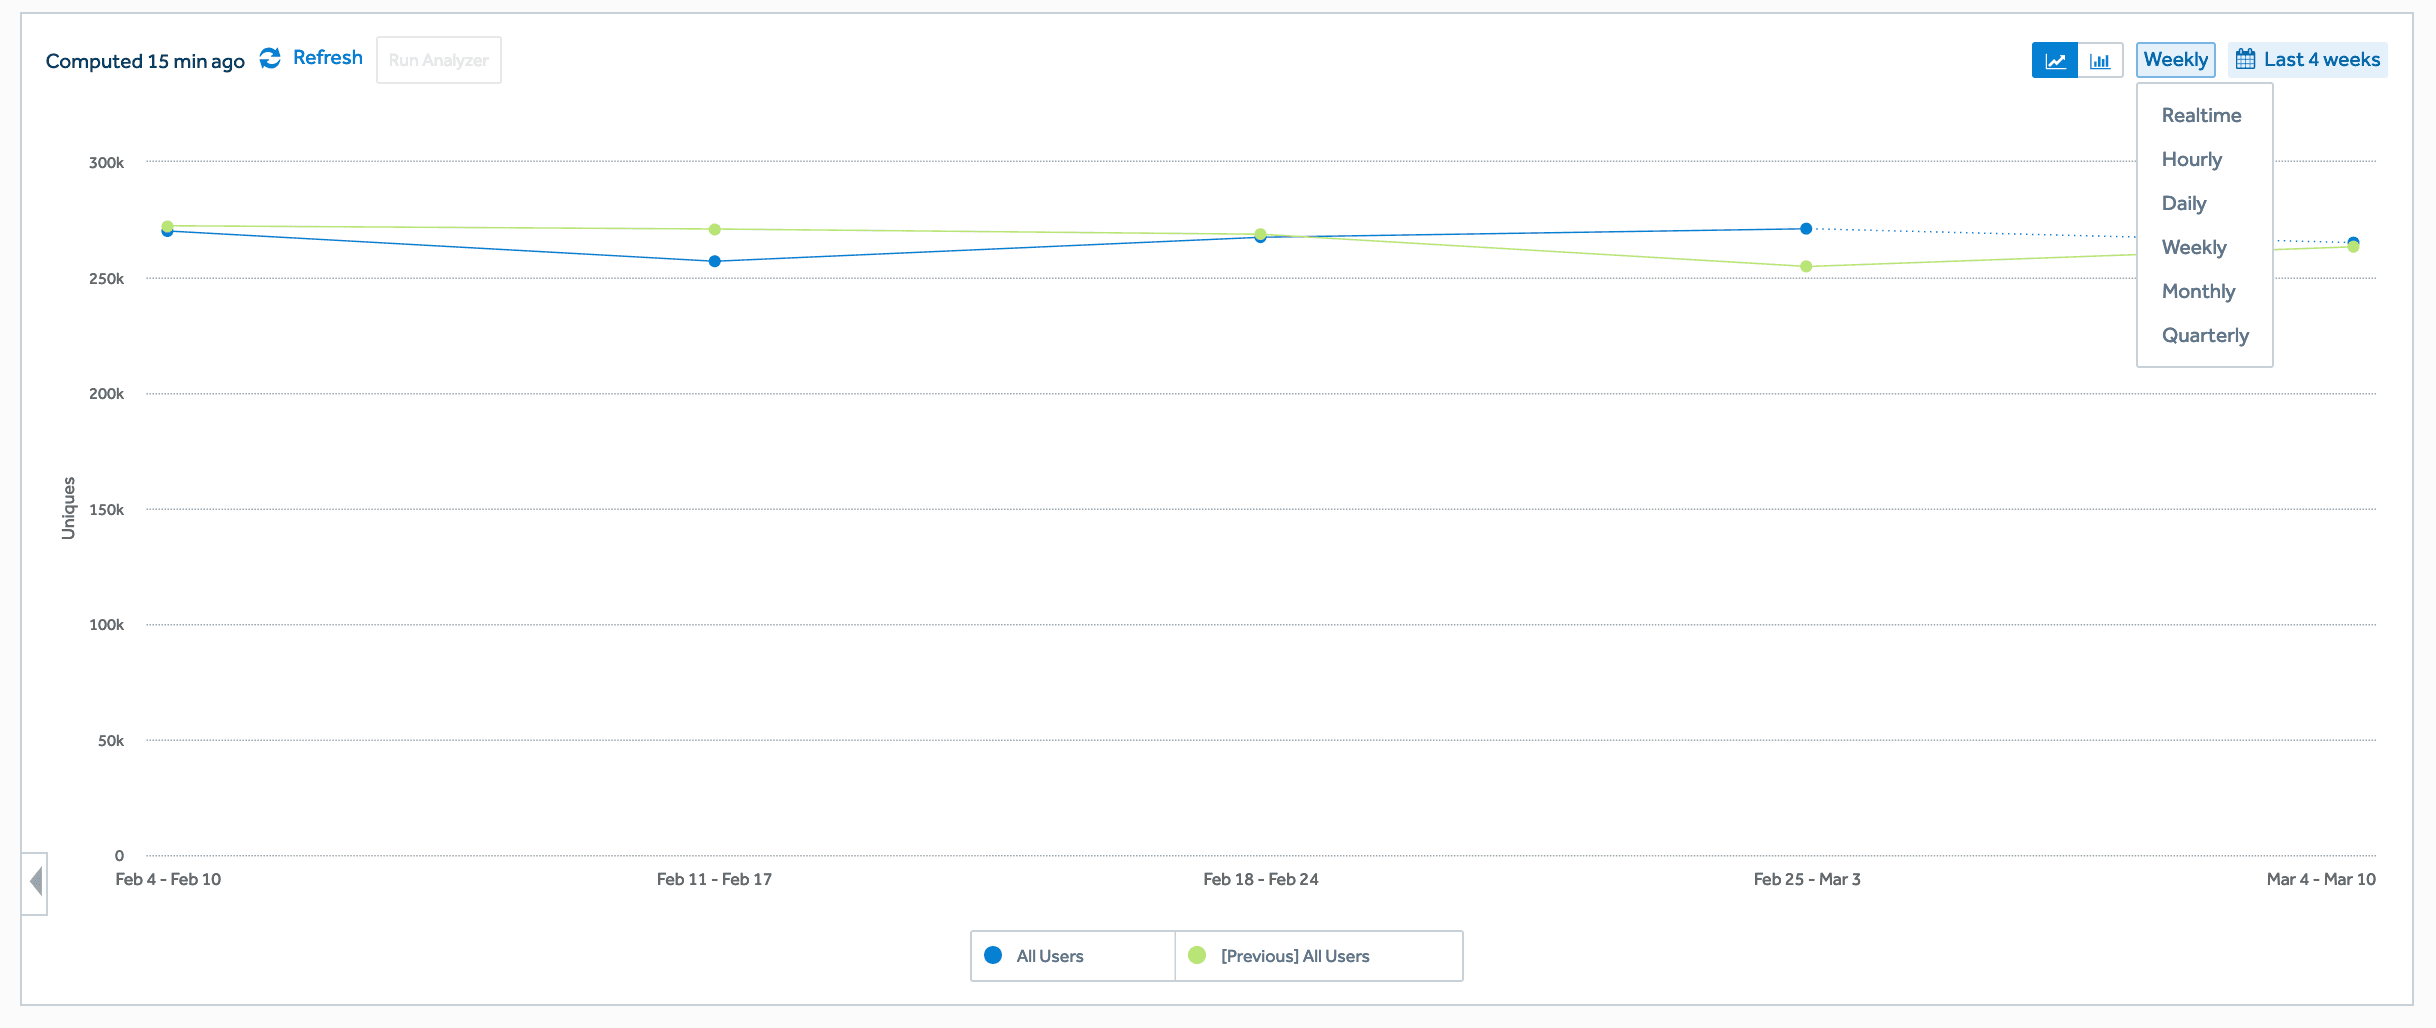Choose Quarterly interval option
Screen dimensions: 2436x1028
2205,336
